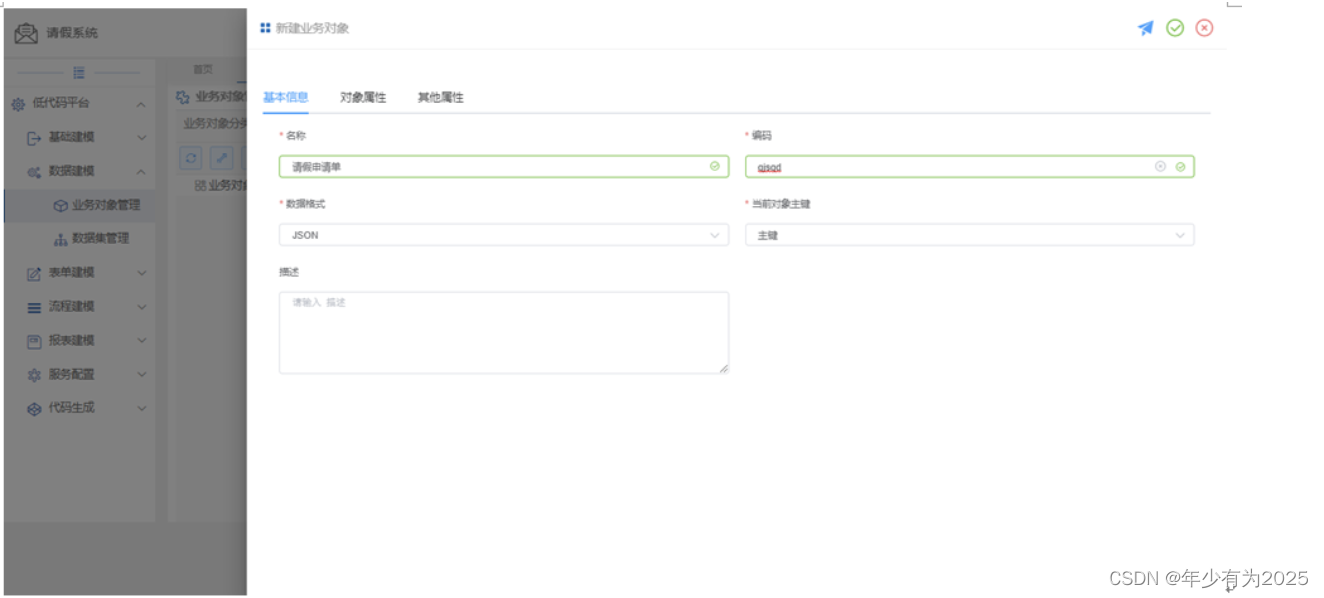
Task: Open the 当前对象主键 dropdown
Action: pyautogui.click(x=970, y=235)
